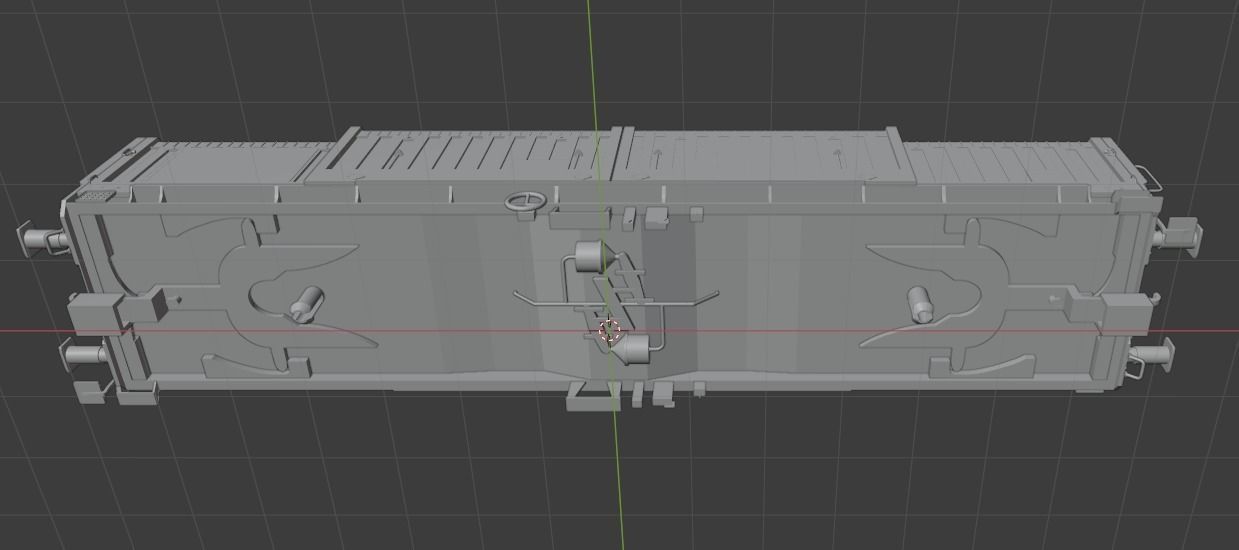The height and width of the screenshot is (550, 1239).
Task: Select the lower left end buffer
Action: point(84,355)
